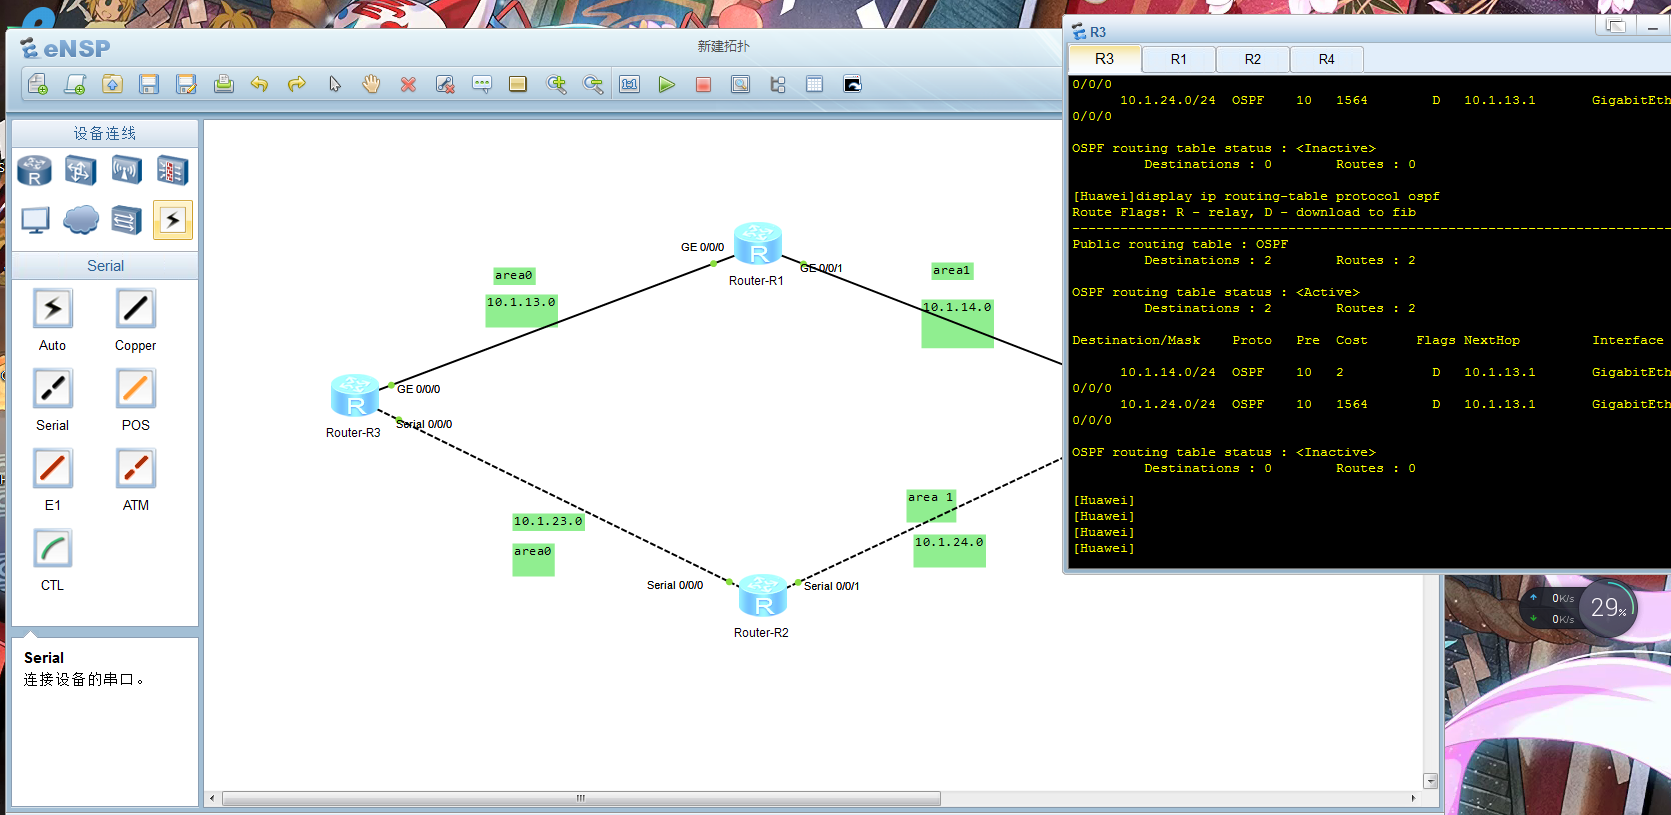
Task: Click the new lab document icon
Action: click(x=75, y=84)
